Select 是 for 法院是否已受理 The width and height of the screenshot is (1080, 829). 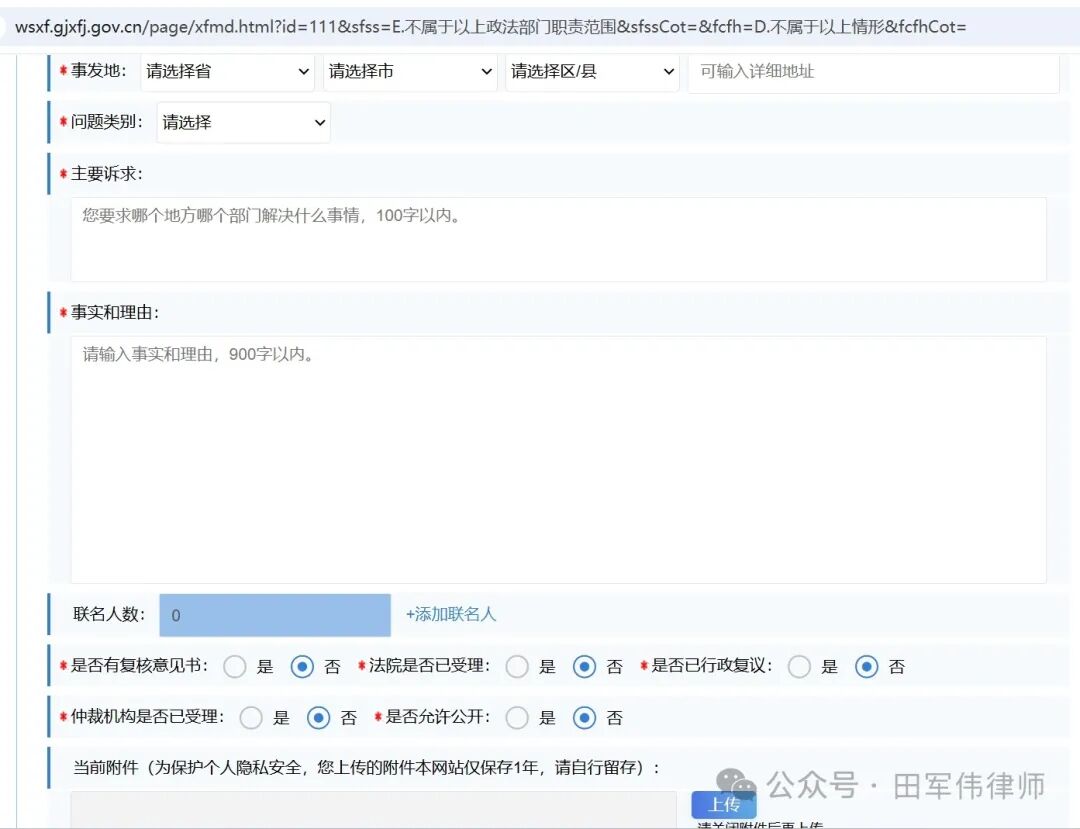pos(517,666)
